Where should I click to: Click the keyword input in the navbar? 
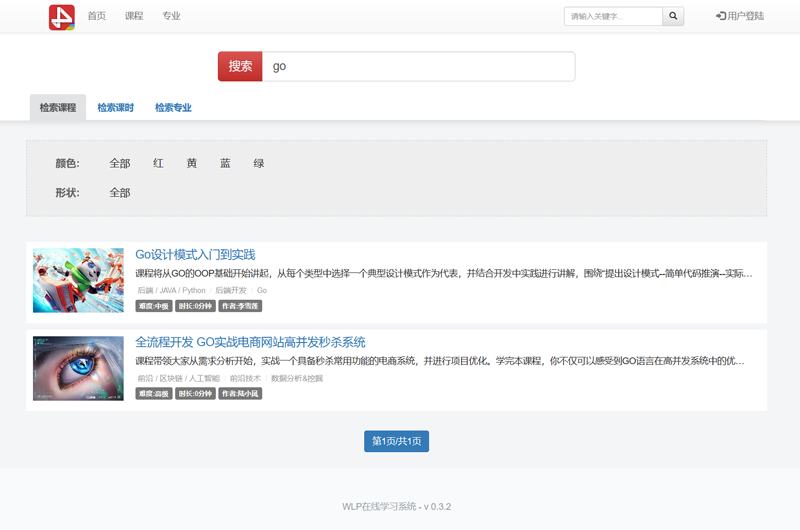click(x=613, y=16)
